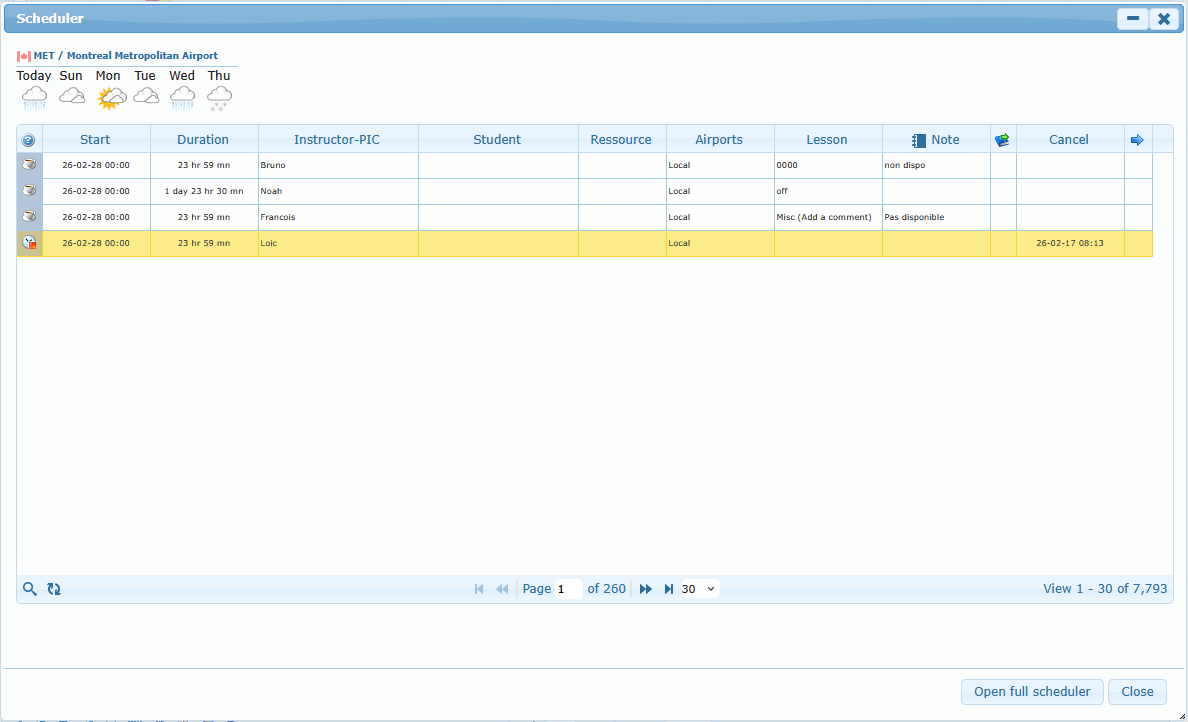Click Monday's partly sunny weather icon
This screenshot has height=722, width=1188.
point(110,97)
